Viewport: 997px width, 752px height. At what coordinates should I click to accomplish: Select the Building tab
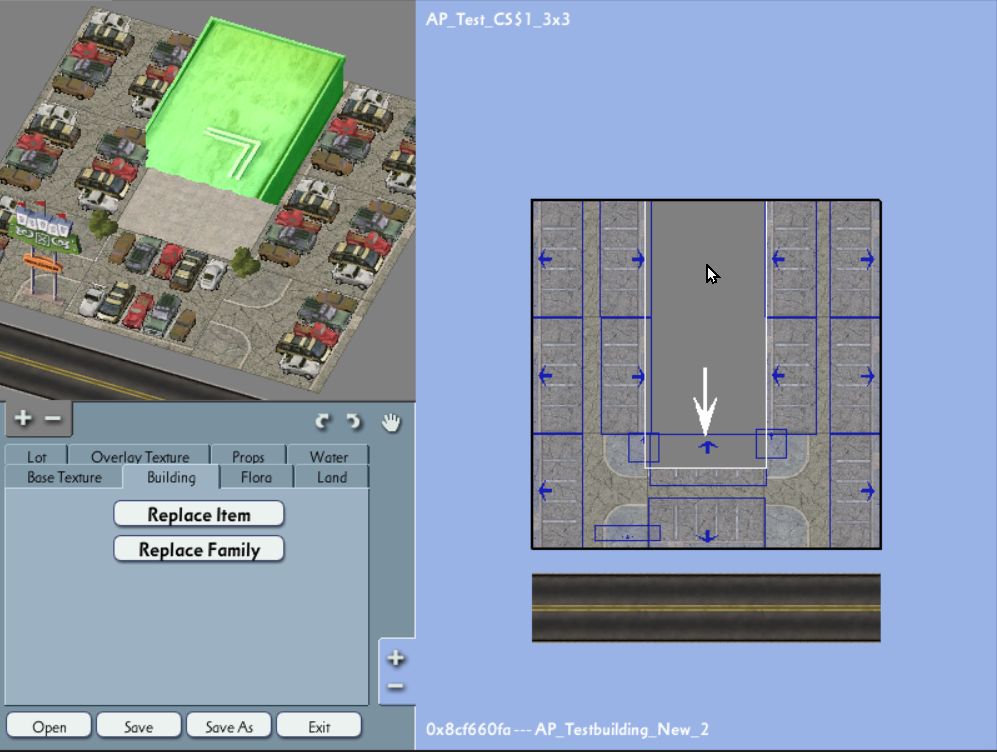(171, 477)
